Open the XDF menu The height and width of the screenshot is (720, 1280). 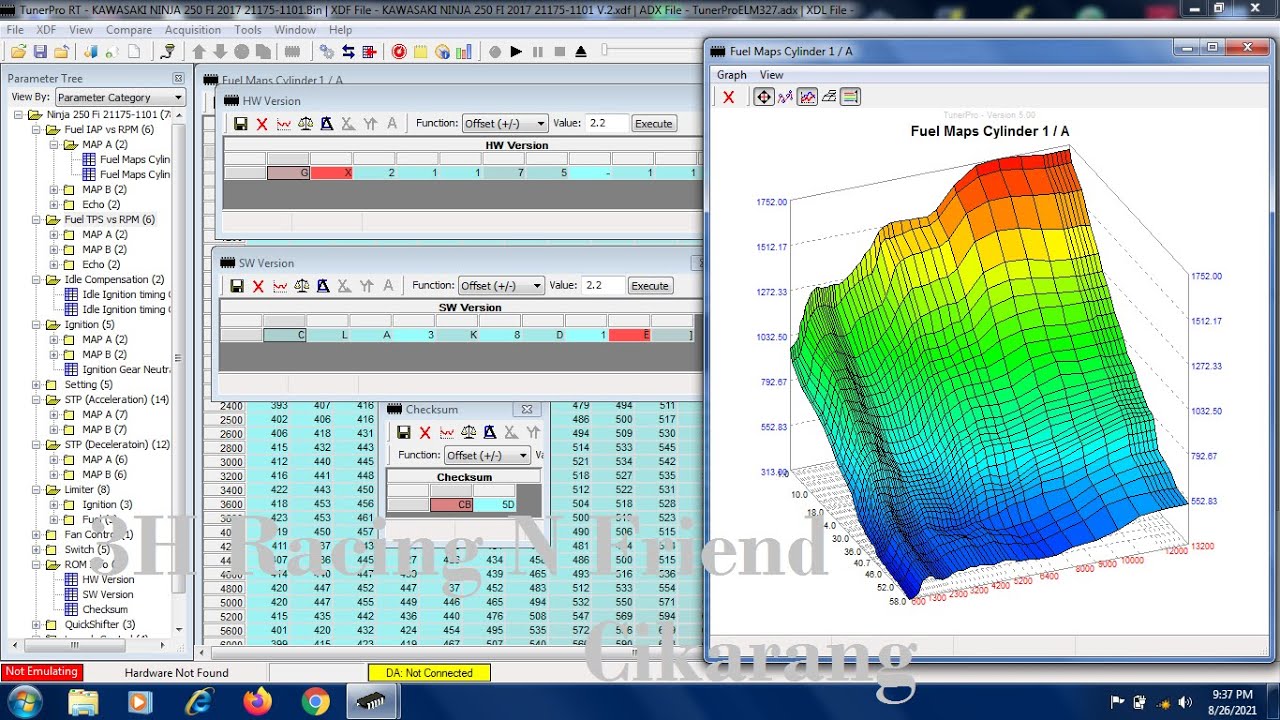[46, 30]
